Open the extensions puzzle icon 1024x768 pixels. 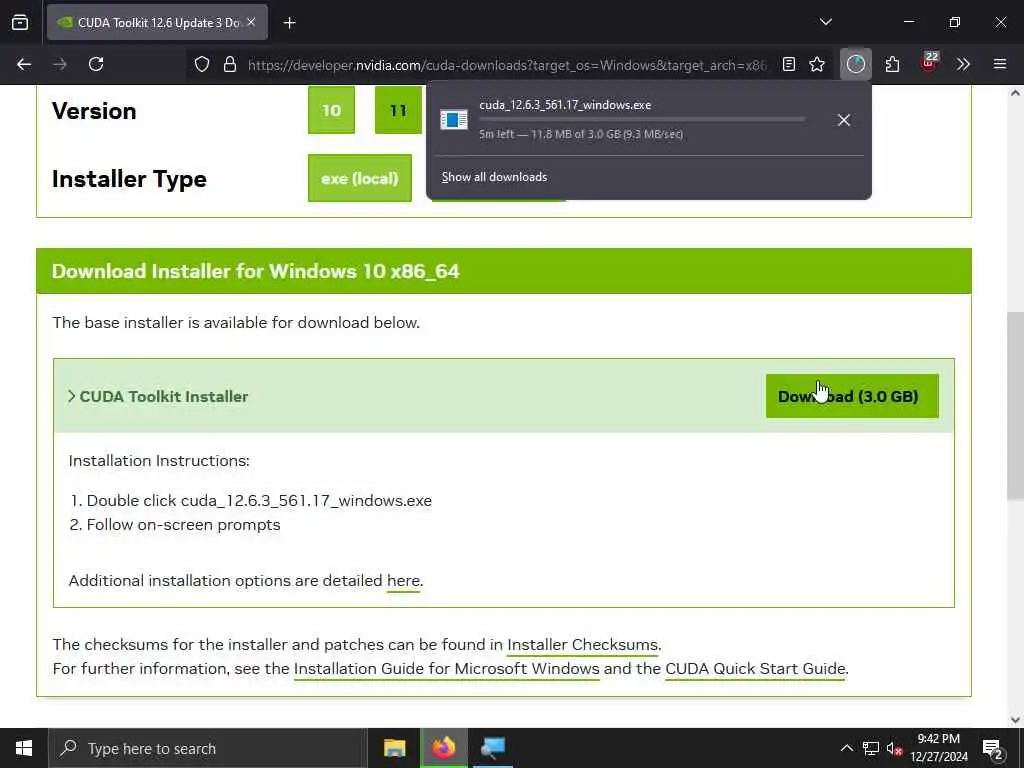(892, 64)
